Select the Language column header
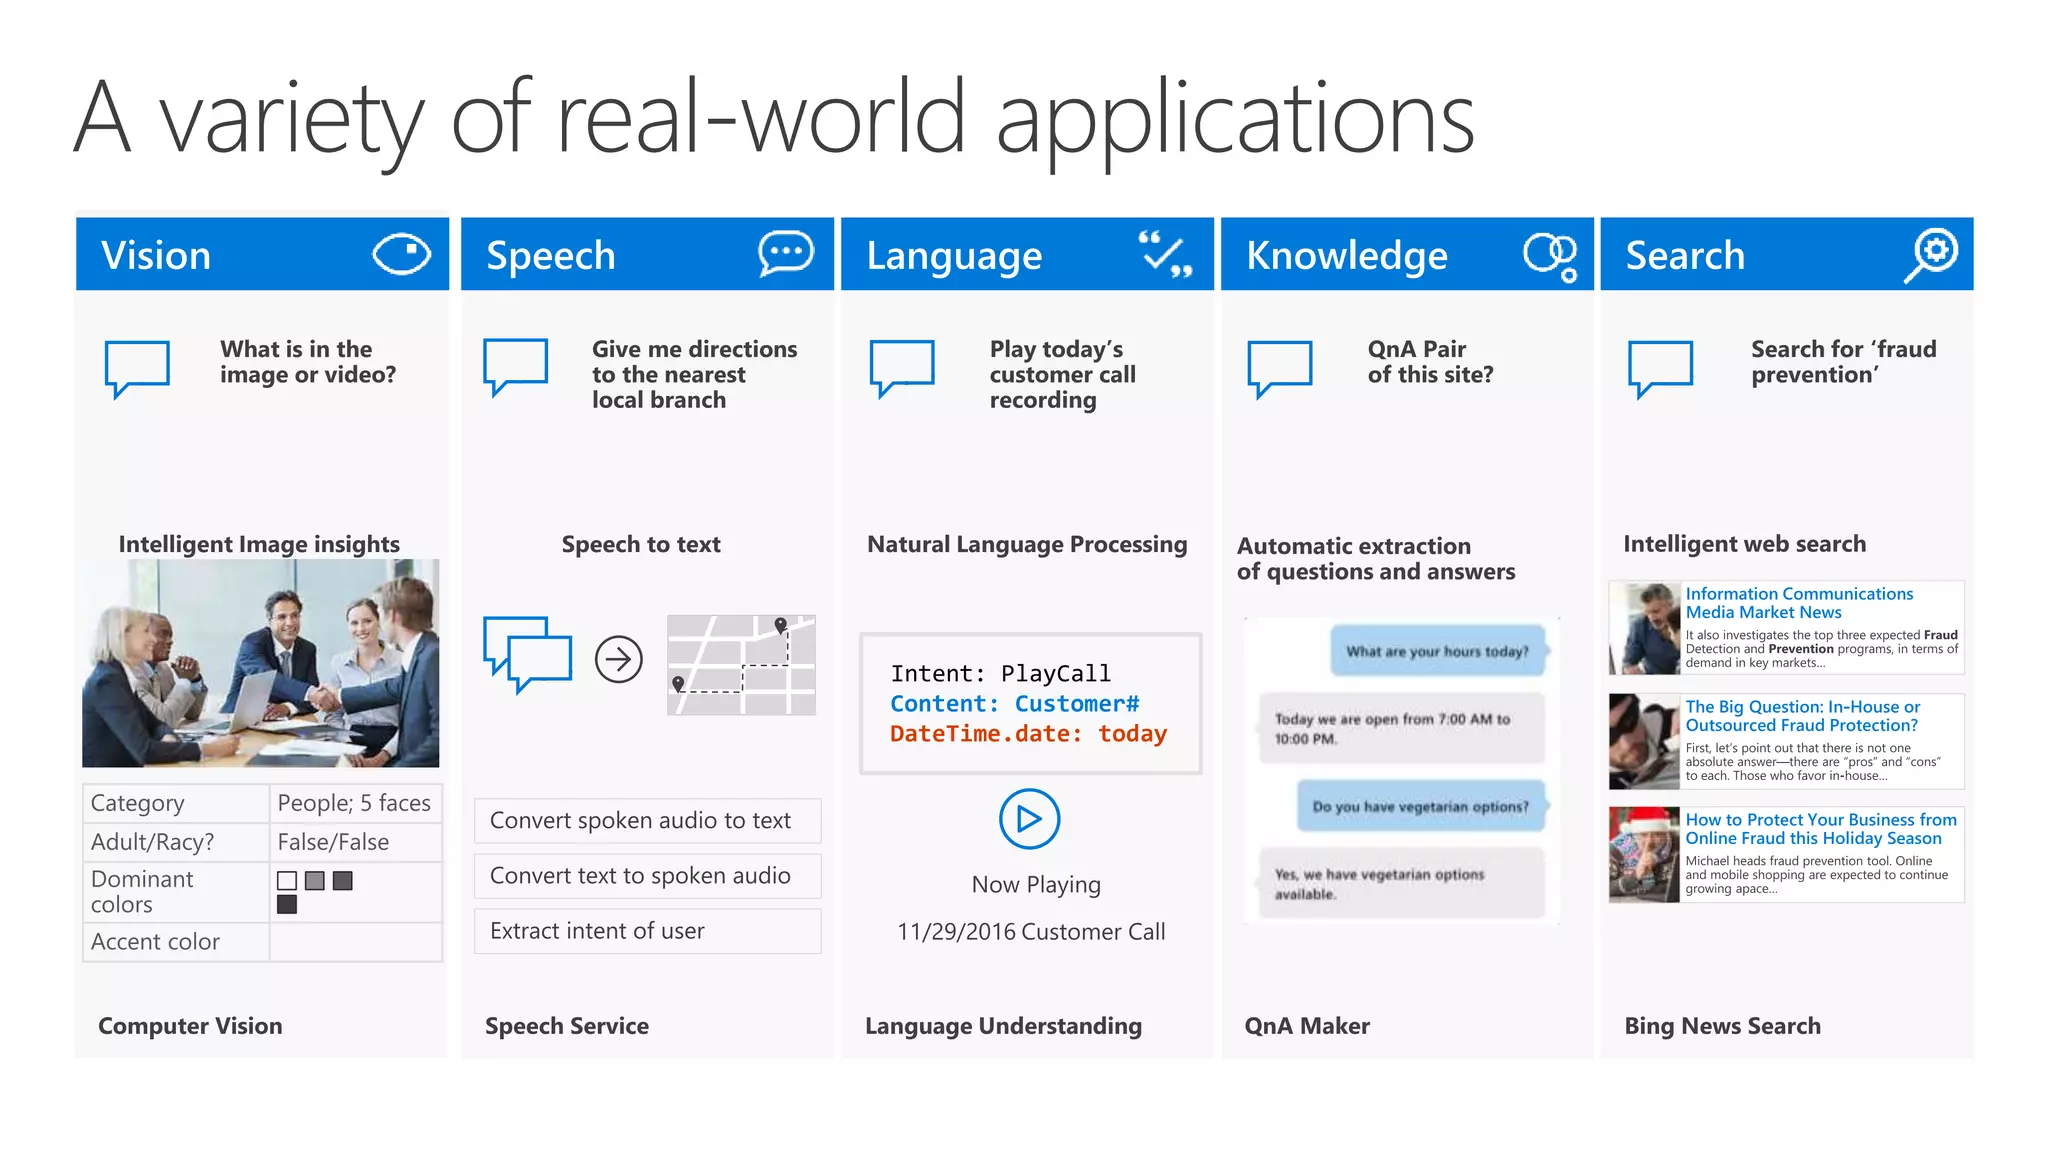This screenshot has width=2048, height=1152. (1027, 254)
